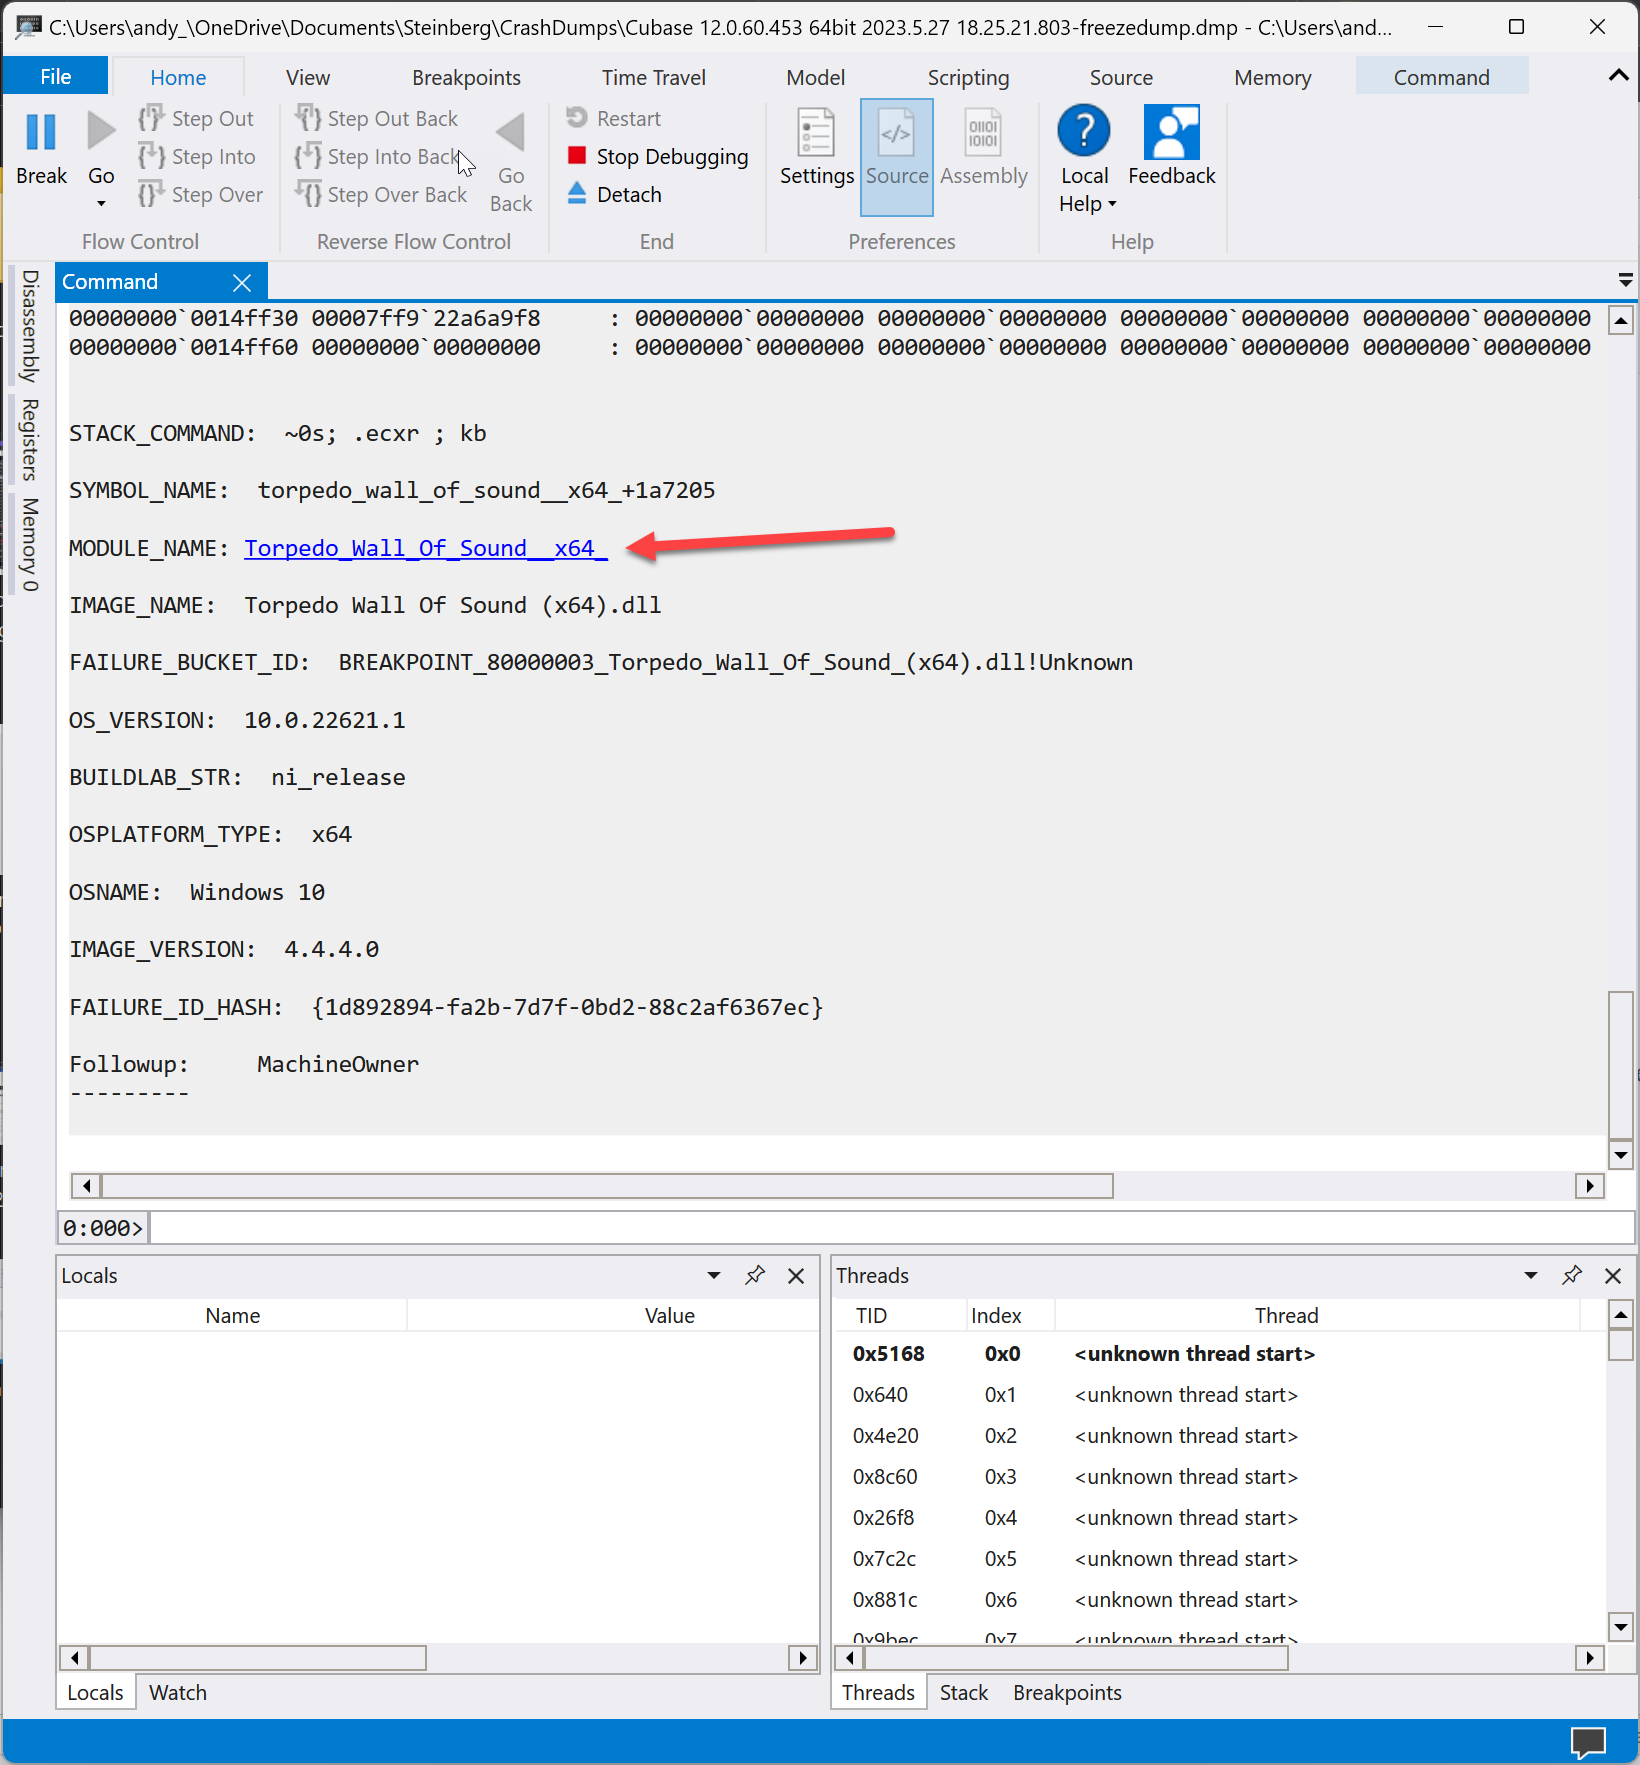Screen dimensions: 1640x1765
Task: Select thread with TID 0x4e20
Action: point(1219,1436)
